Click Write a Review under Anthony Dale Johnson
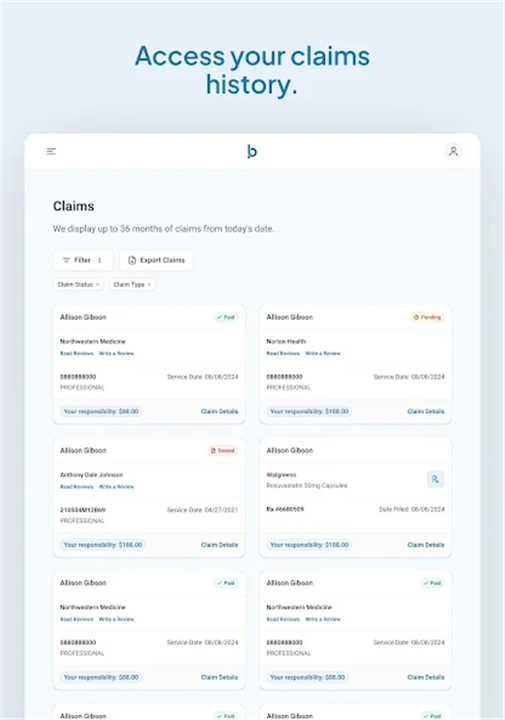Viewport: 505px width, 720px height. pyautogui.click(x=116, y=487)
